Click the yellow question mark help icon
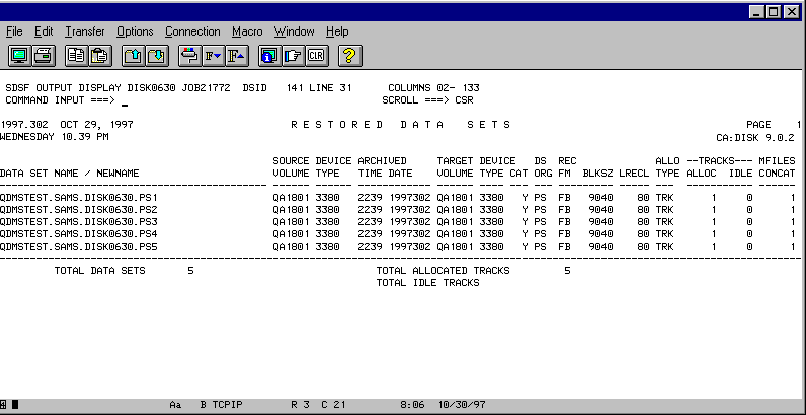This screenshot has width=806, height=415. pyautogui.click(x=349, y=56)
